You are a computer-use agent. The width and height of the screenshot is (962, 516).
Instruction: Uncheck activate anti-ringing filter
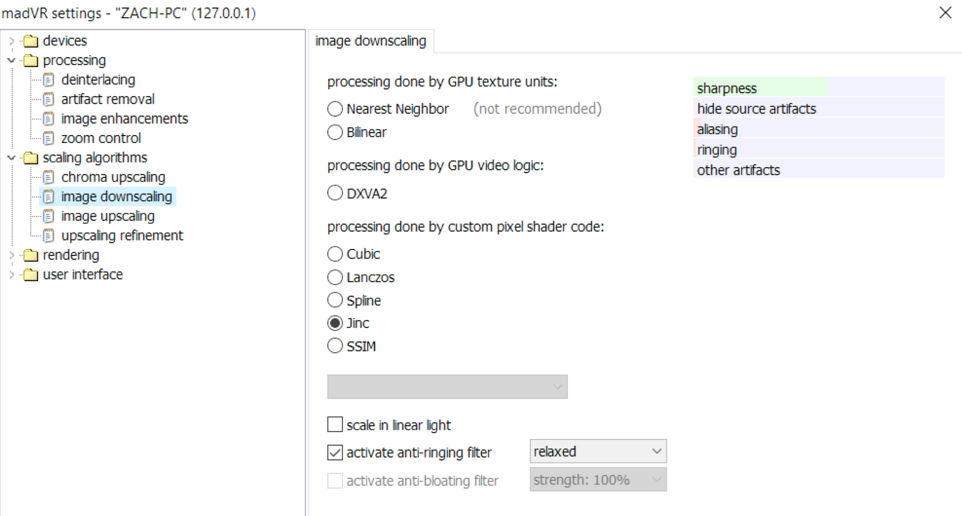pyautogui.click(x=335, y=452)
